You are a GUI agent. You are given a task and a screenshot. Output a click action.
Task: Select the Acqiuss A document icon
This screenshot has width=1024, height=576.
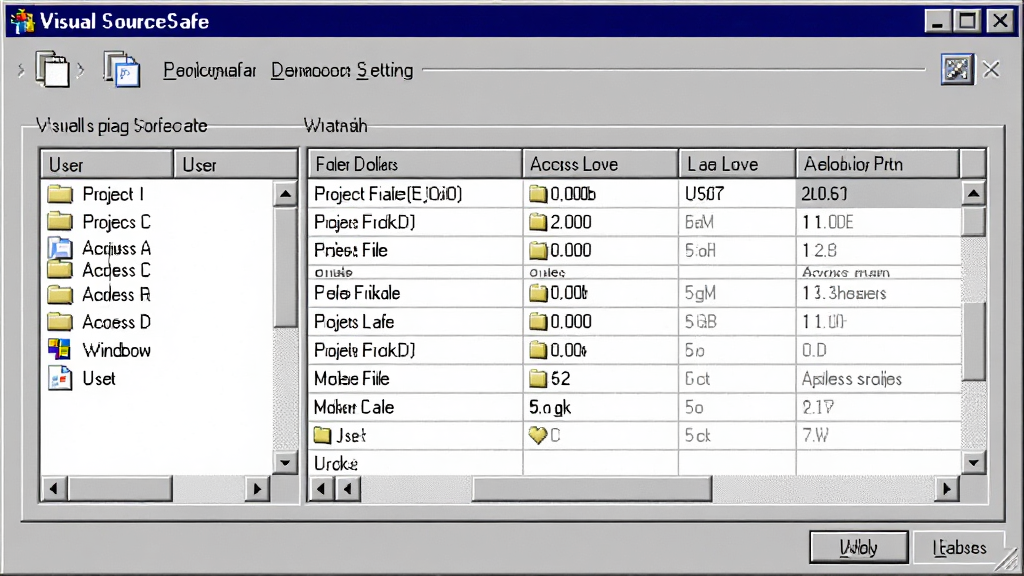click(x=60, y=248)
